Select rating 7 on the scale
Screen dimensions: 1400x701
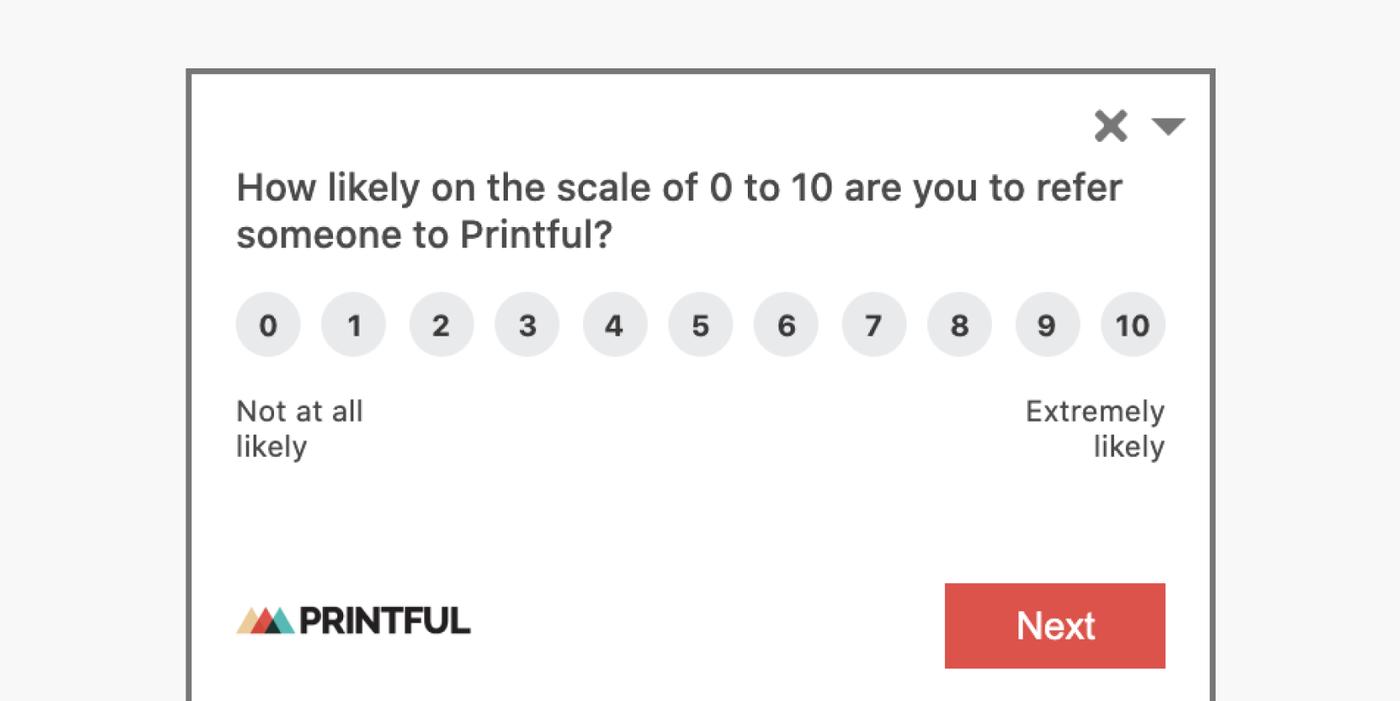coord(873,324)
